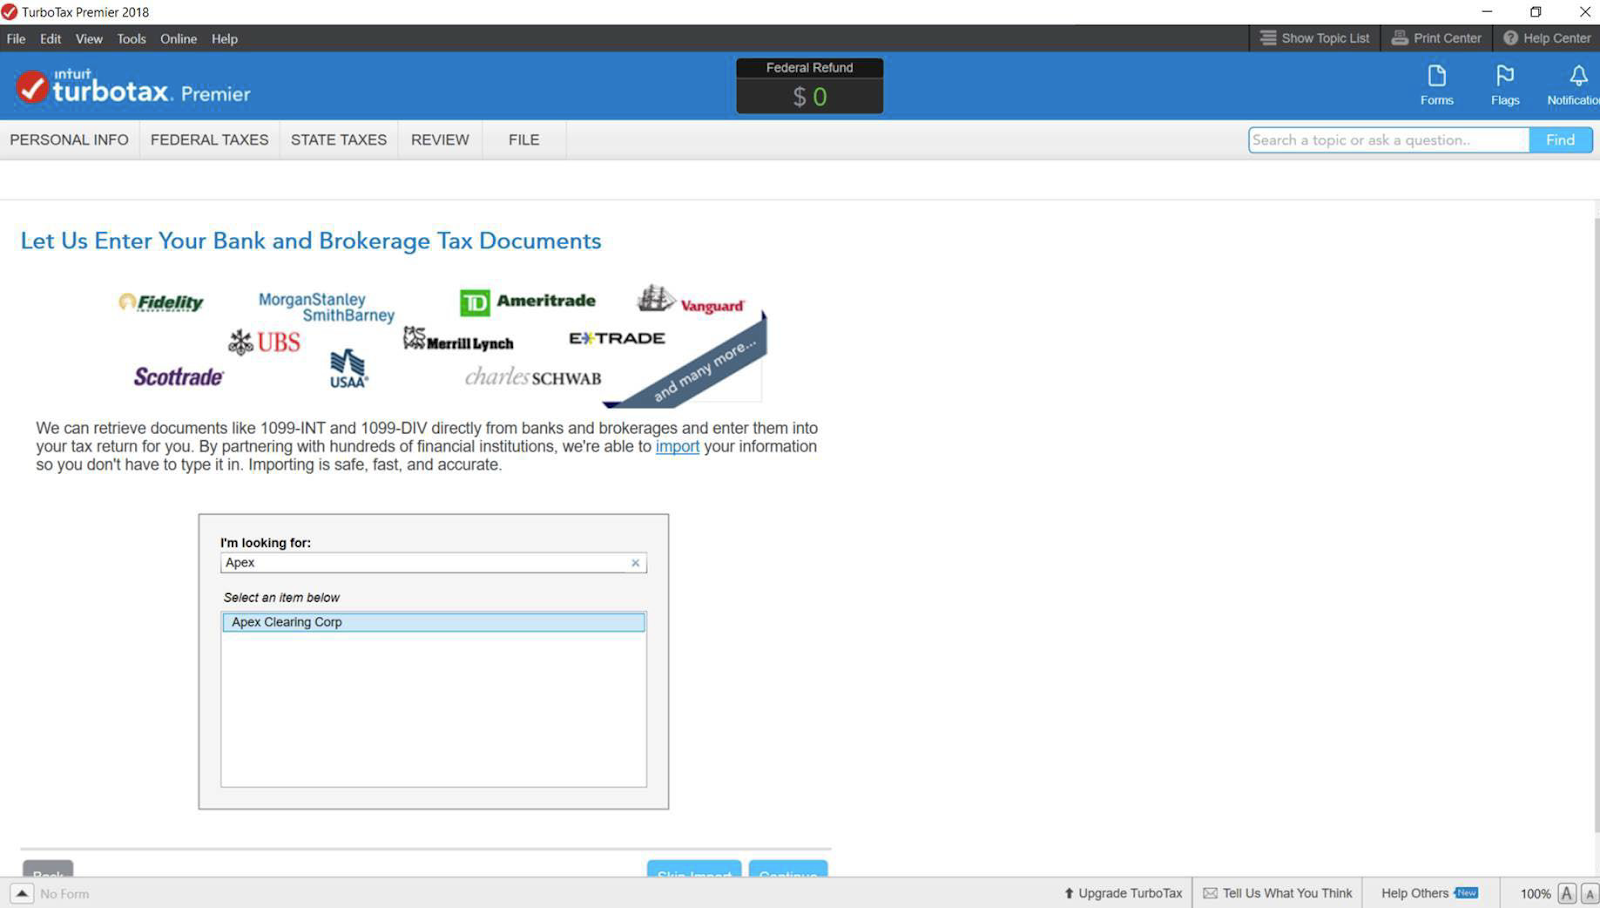
Task: Open the View menu
Action: coord(89,38)
